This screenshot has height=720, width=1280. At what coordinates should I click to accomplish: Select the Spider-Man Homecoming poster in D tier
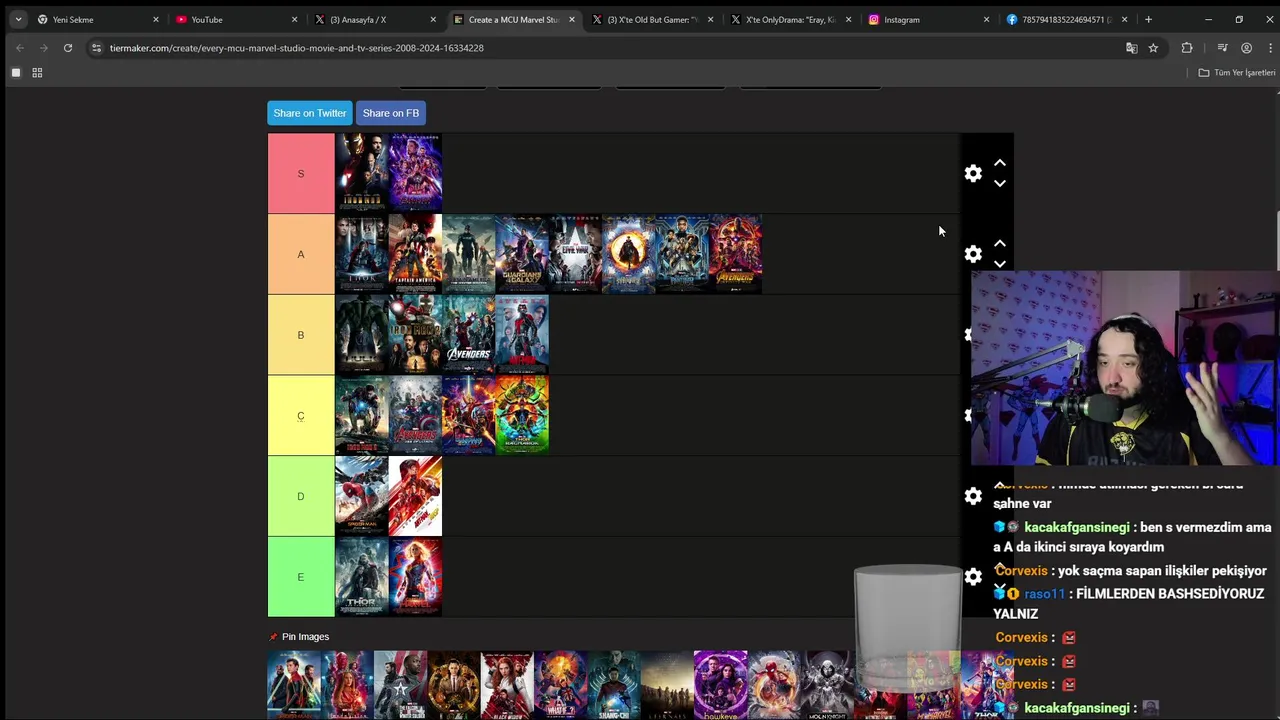[x=362, y=496]
